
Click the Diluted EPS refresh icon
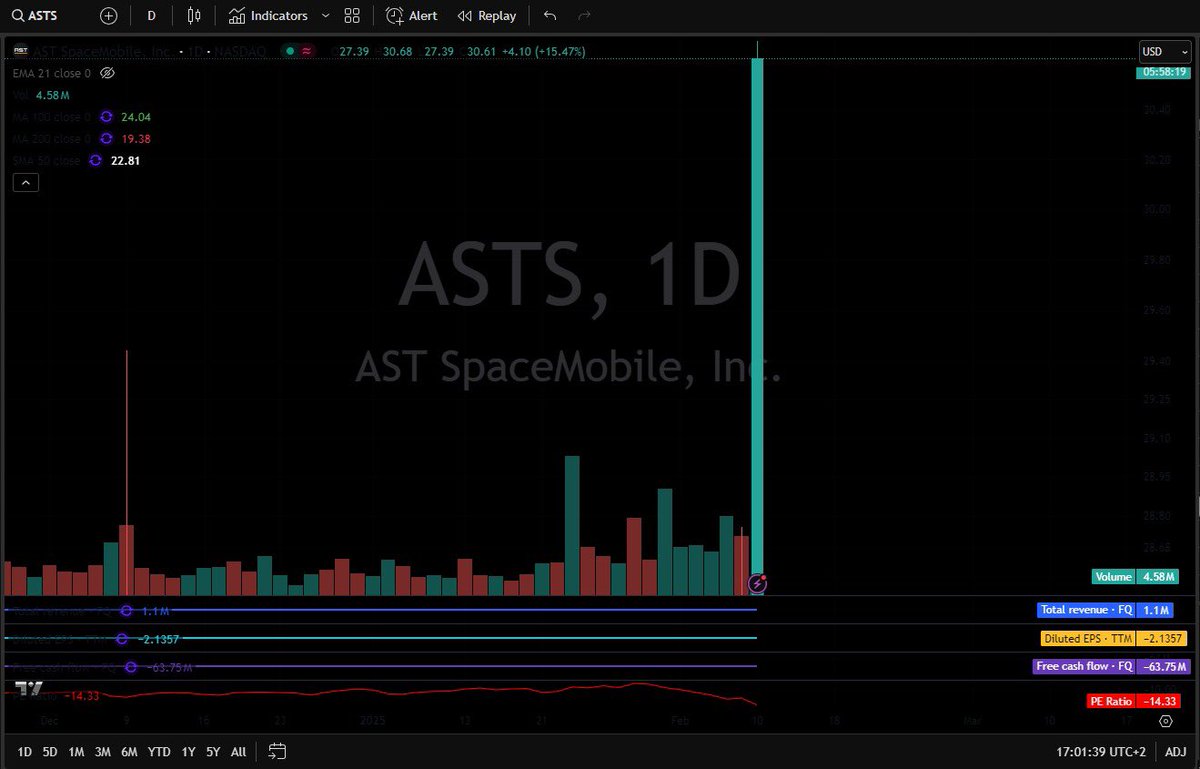[x=122, y=639]
